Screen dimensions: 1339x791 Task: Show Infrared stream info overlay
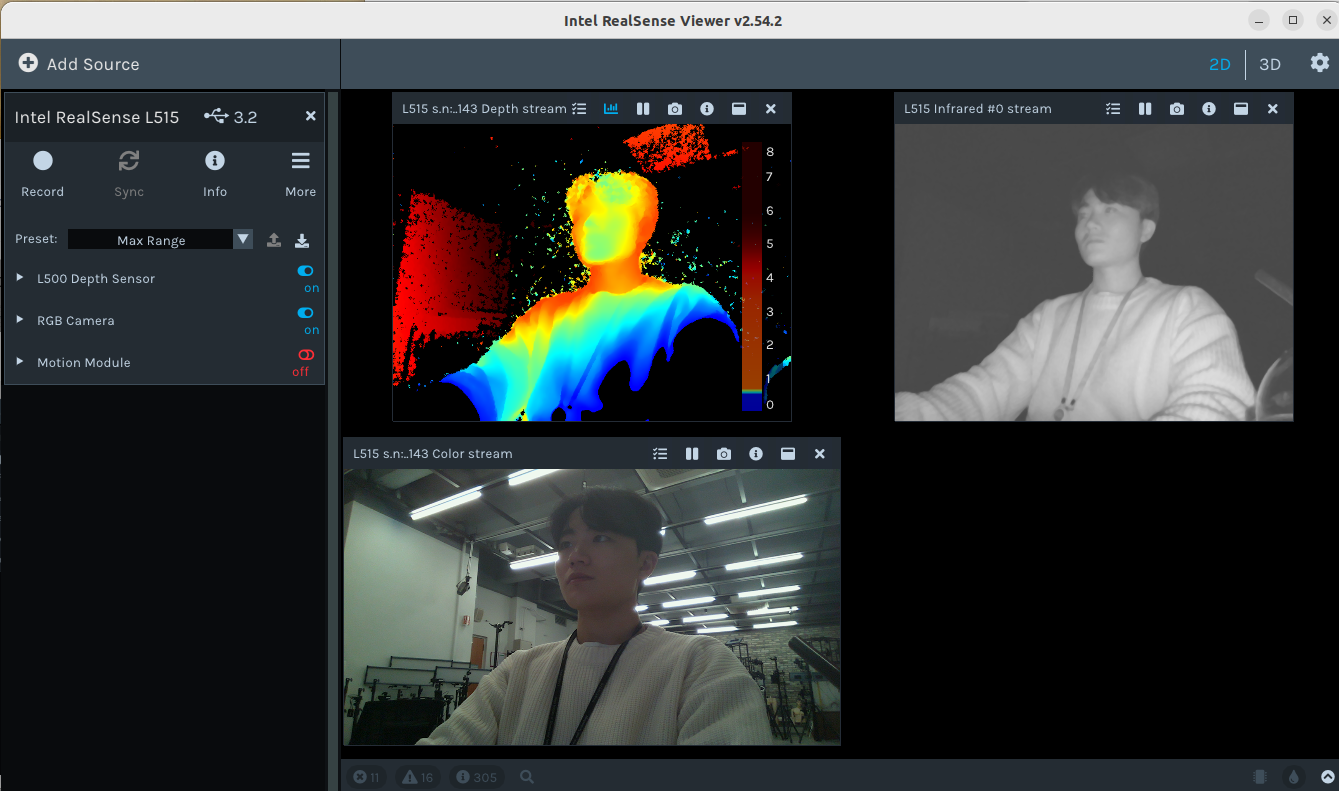(1209, 108)
